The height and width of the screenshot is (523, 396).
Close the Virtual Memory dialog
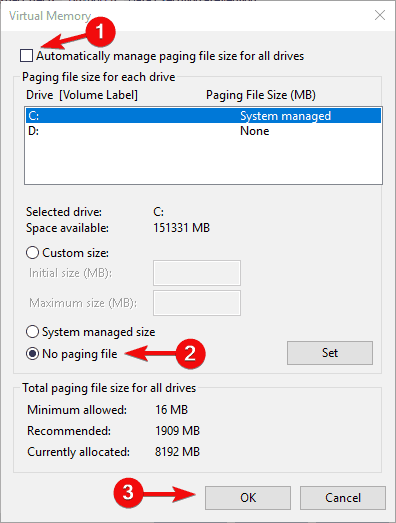(x=380, y=15)
